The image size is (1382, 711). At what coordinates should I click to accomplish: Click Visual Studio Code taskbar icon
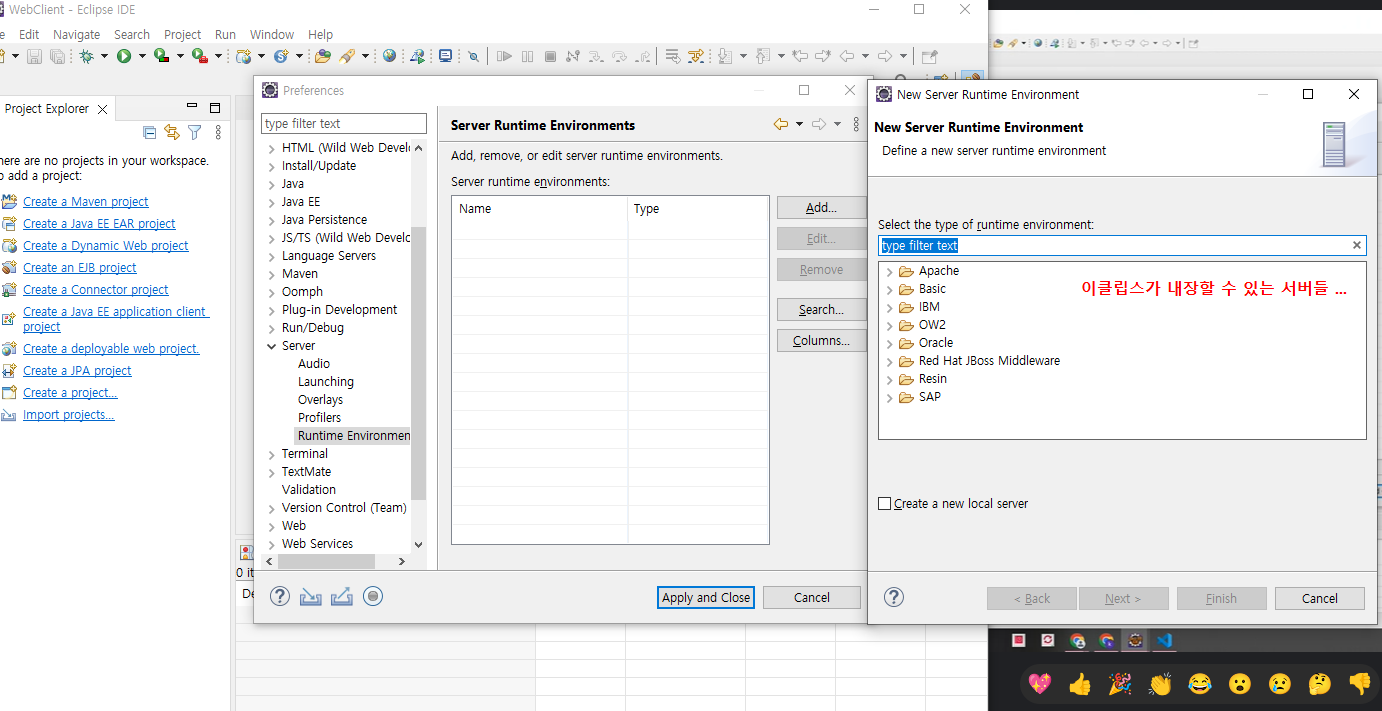(x=1164, y=641)
